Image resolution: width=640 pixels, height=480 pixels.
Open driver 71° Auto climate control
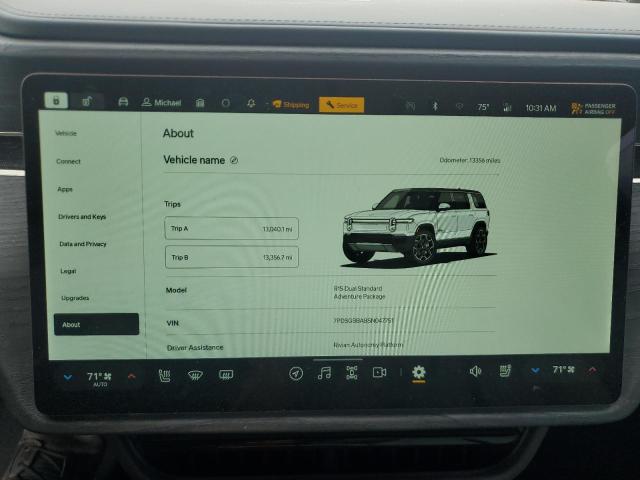[99, 378]
